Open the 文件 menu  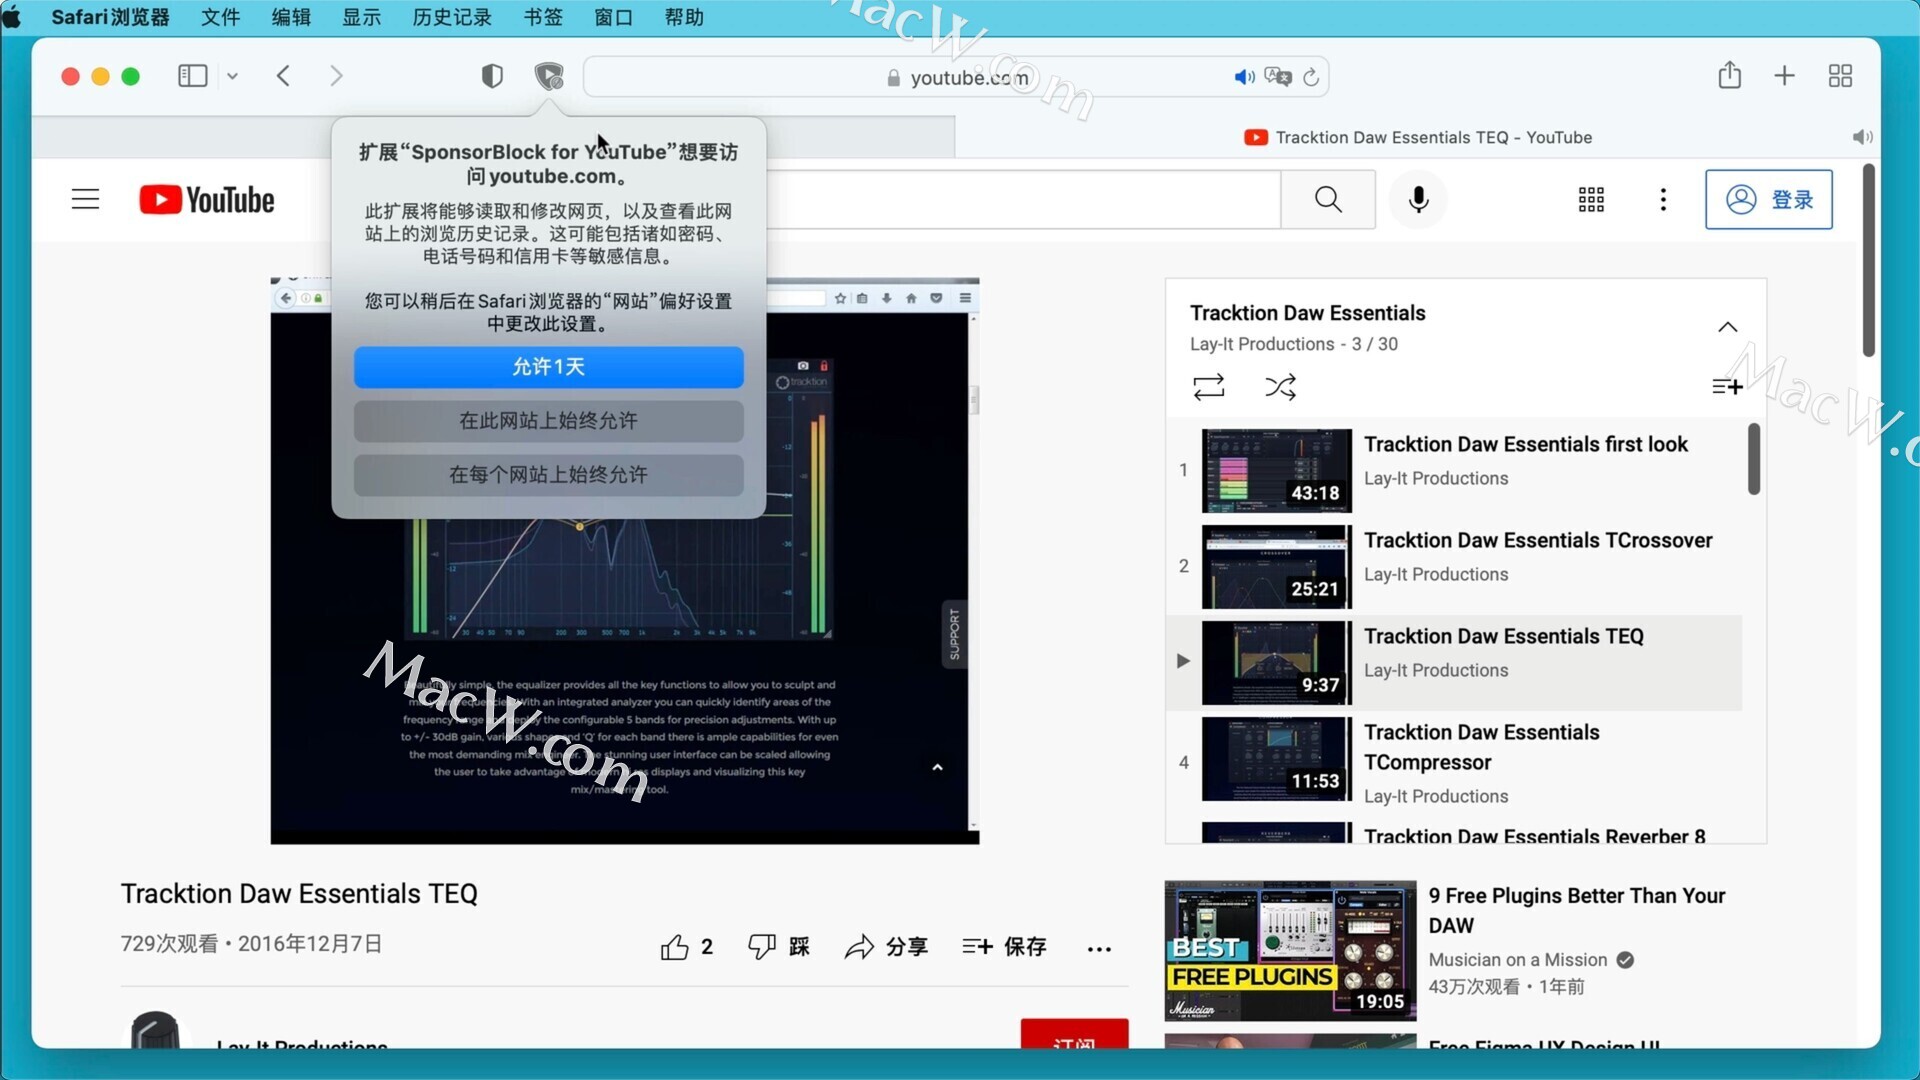[x=220, y=17]
